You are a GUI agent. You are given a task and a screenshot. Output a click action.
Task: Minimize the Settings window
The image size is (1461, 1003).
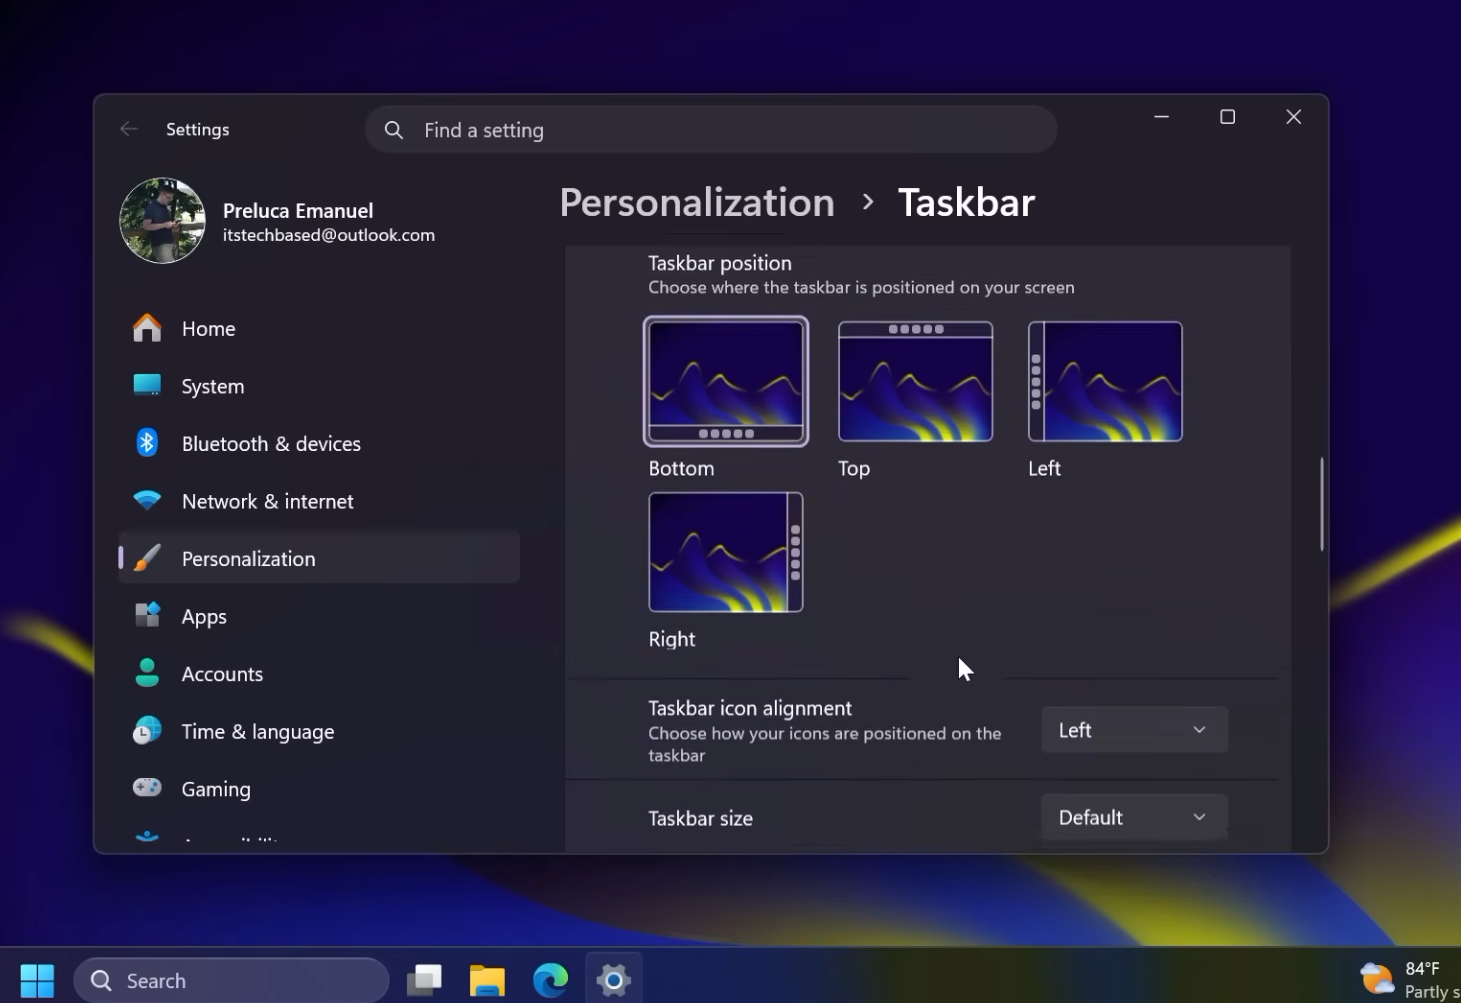(1161, 117)
